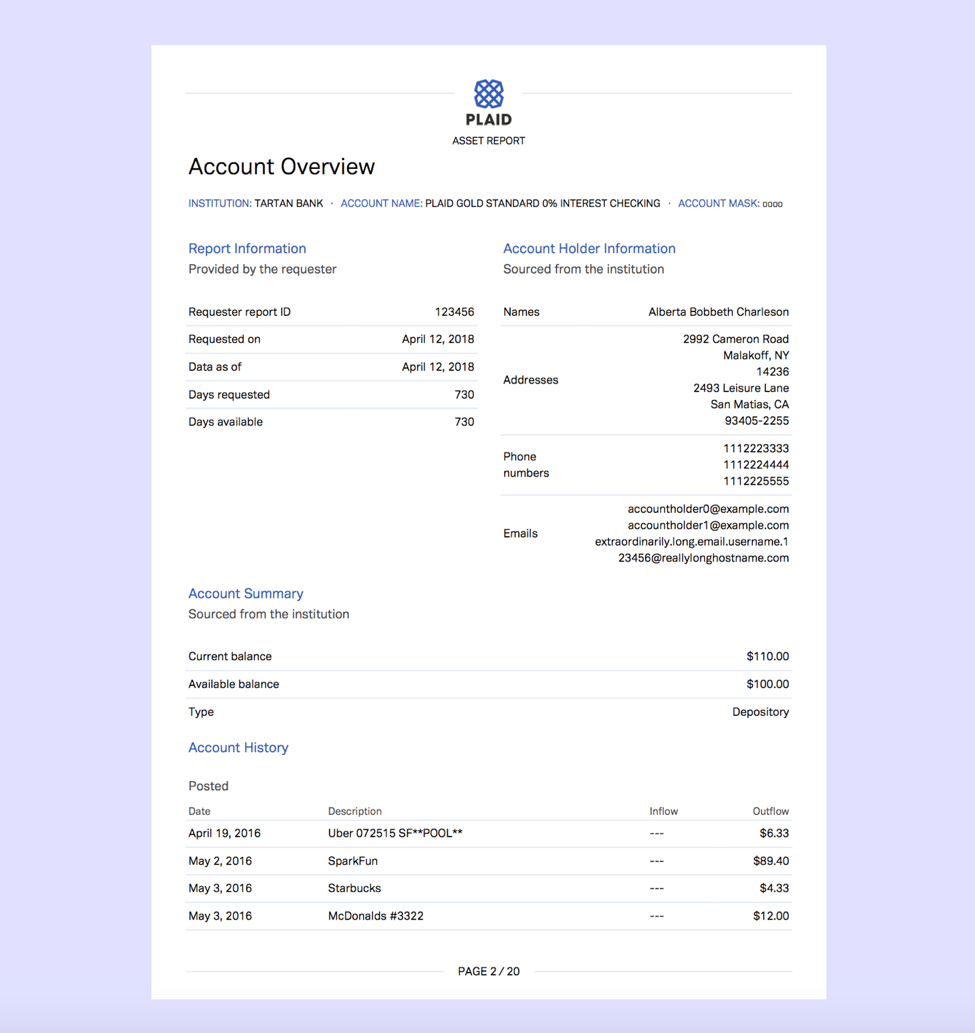
Task: Select the SparkFun transaction row
Action: [x=353, y=861]
